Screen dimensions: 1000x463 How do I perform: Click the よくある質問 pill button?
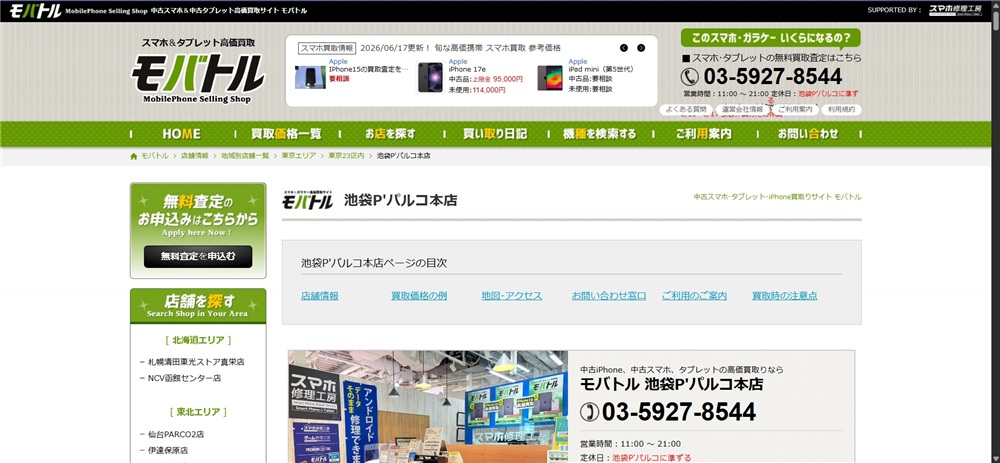point(686,110)
